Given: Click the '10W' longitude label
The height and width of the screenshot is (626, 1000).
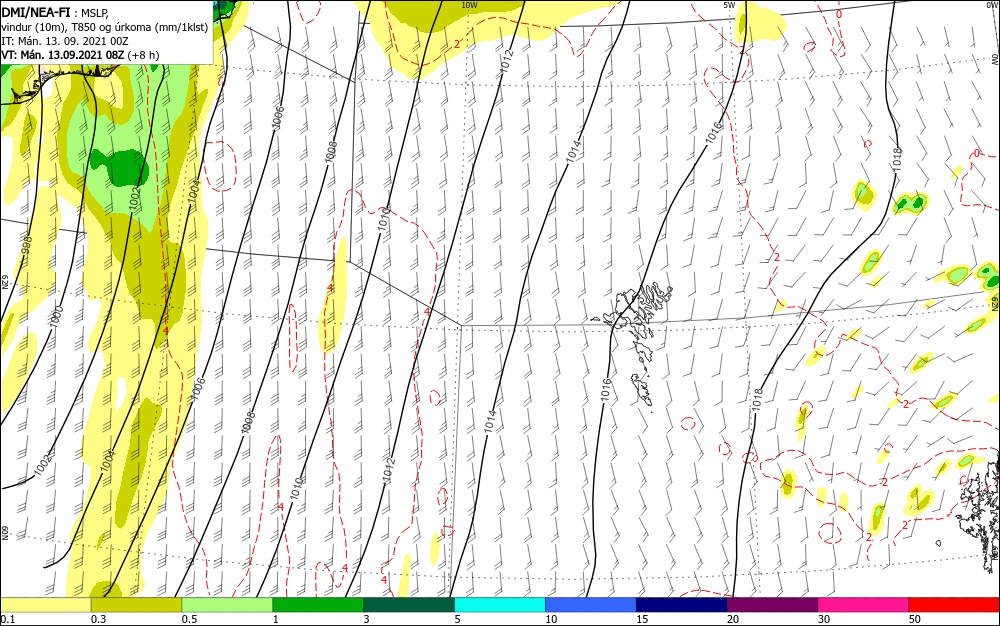Looking at the screenshot, I should pos(469,5).
